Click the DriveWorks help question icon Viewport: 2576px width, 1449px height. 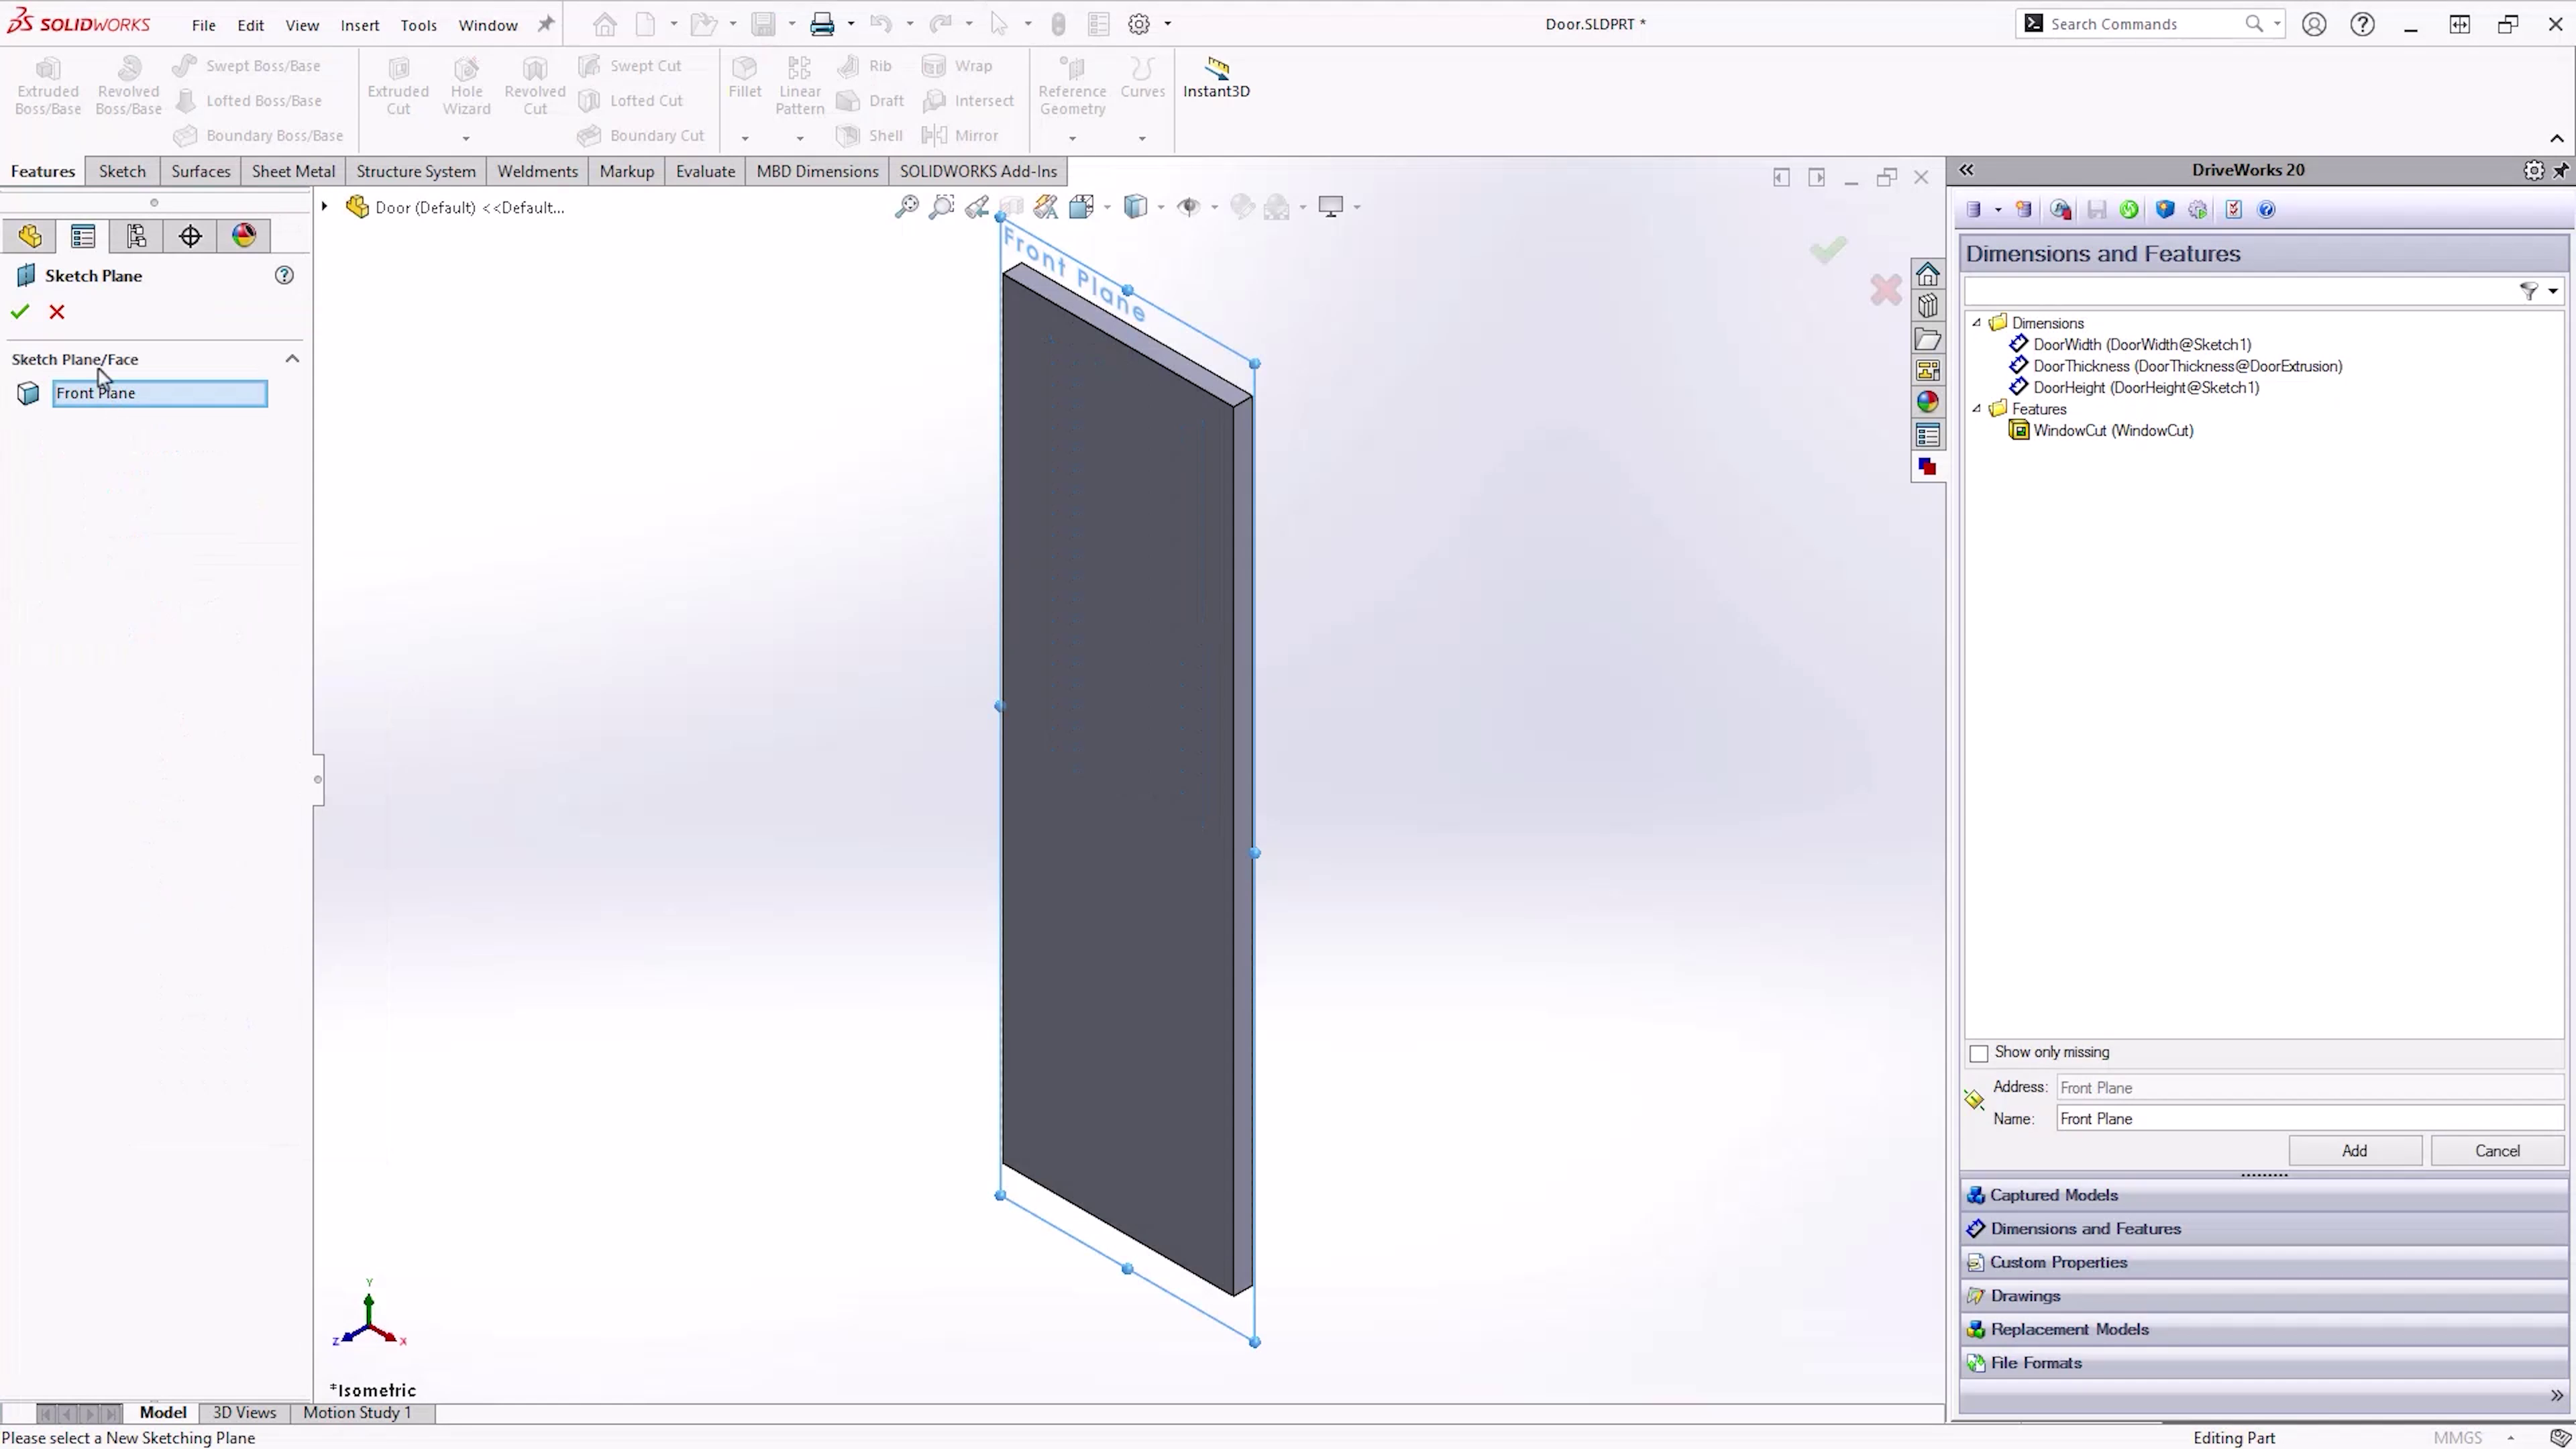coord(2267,209)
